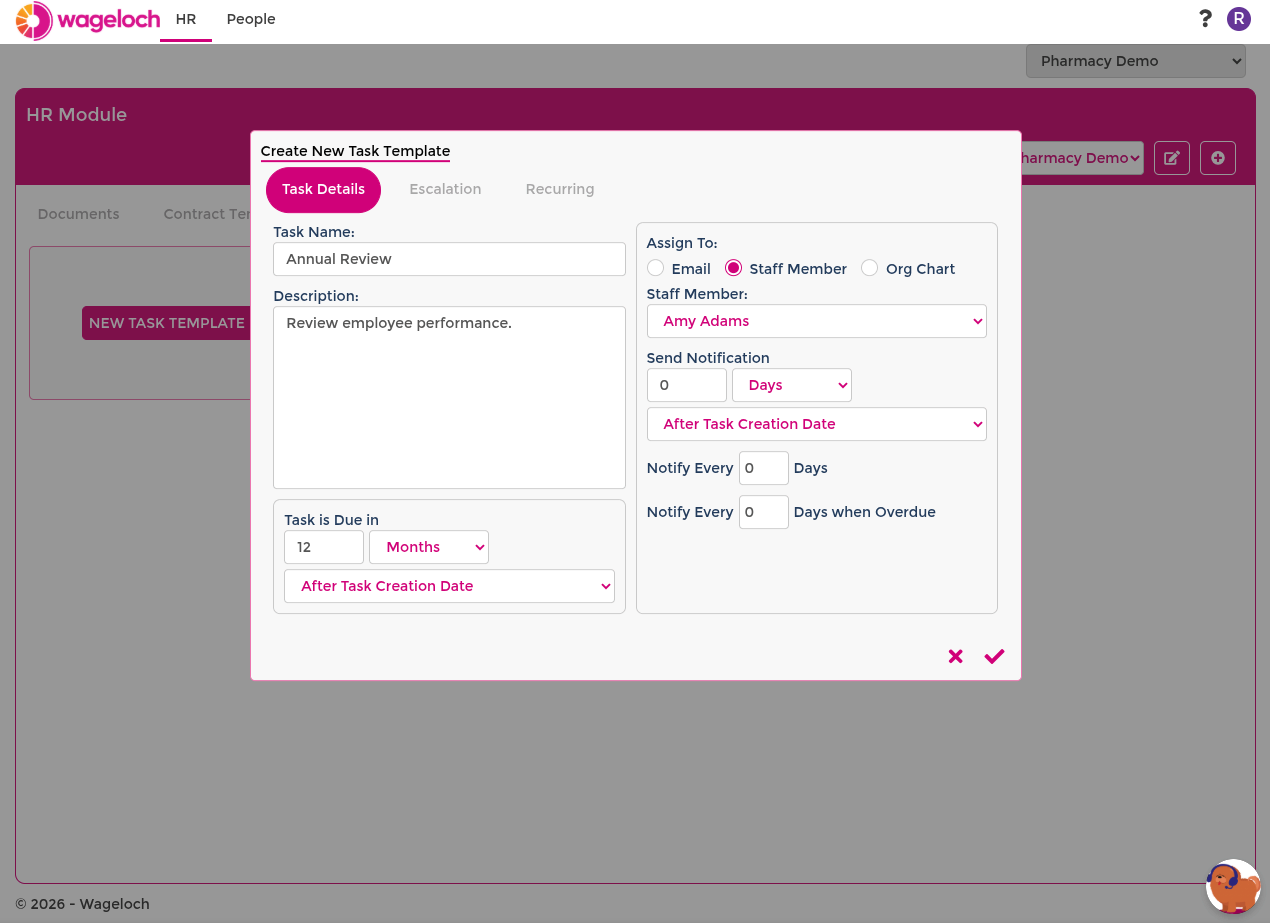Screen dimensions: 1270x923
Task: Click the Wageloch logo
Action: click(x=88, y=20)
